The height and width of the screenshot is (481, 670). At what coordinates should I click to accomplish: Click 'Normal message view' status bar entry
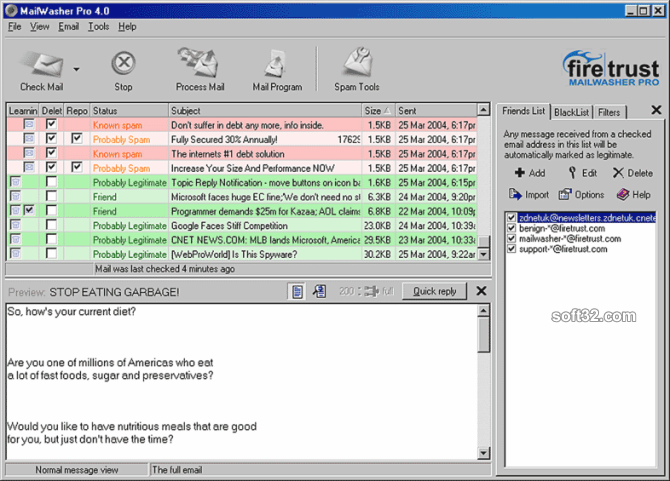coord(76,470)
